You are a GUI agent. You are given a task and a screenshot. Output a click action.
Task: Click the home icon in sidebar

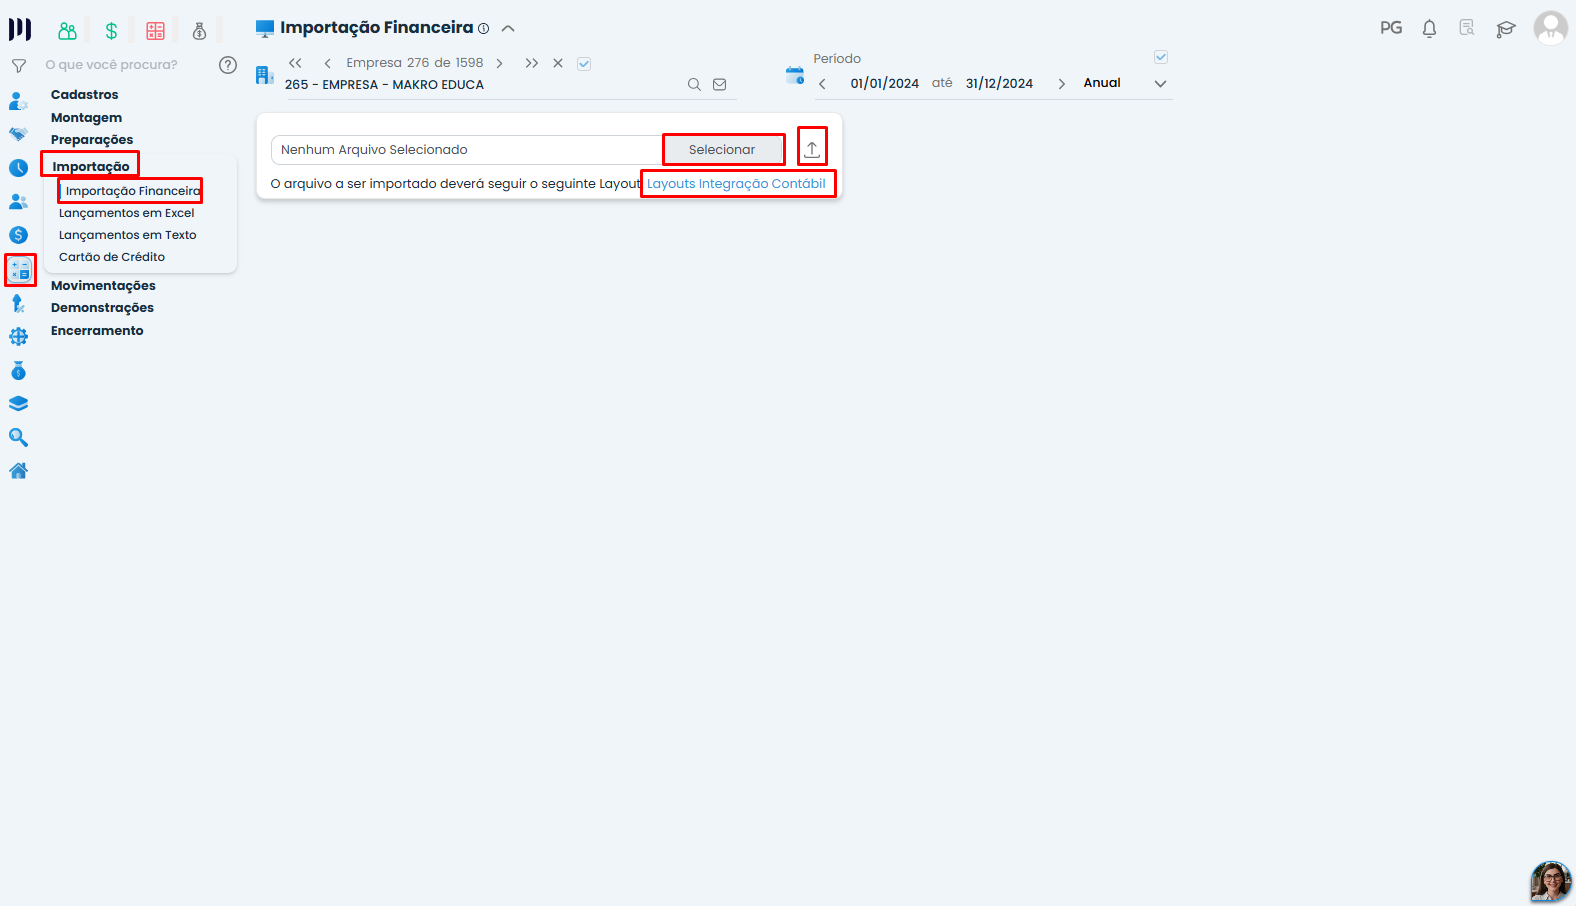pos(18,471)
